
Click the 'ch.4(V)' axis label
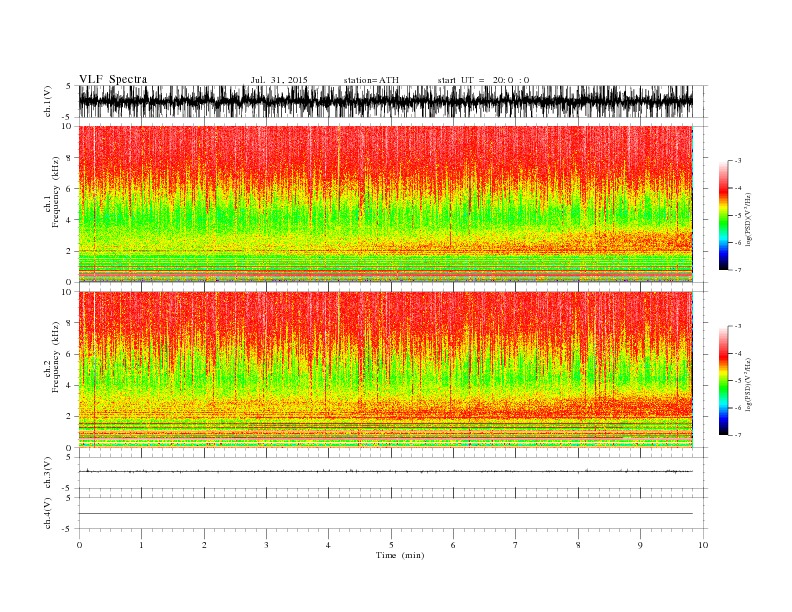click(48, 513)
